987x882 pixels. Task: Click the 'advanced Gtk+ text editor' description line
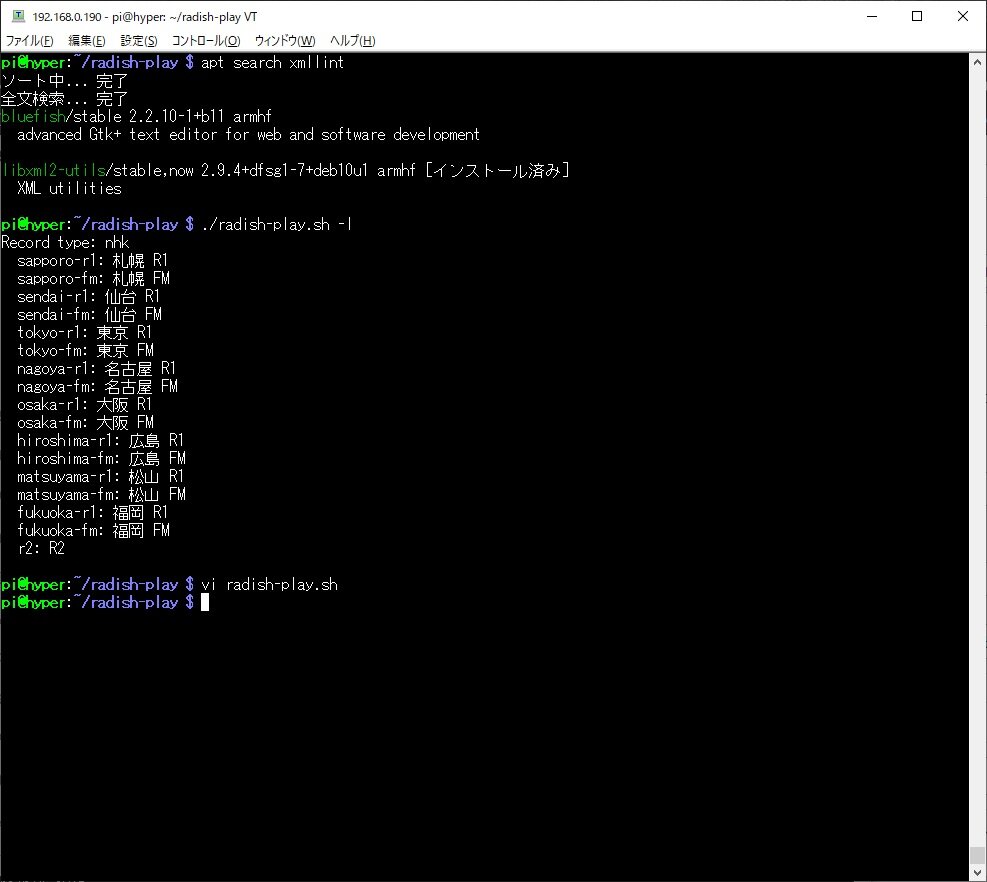click(x=248, y=135)
